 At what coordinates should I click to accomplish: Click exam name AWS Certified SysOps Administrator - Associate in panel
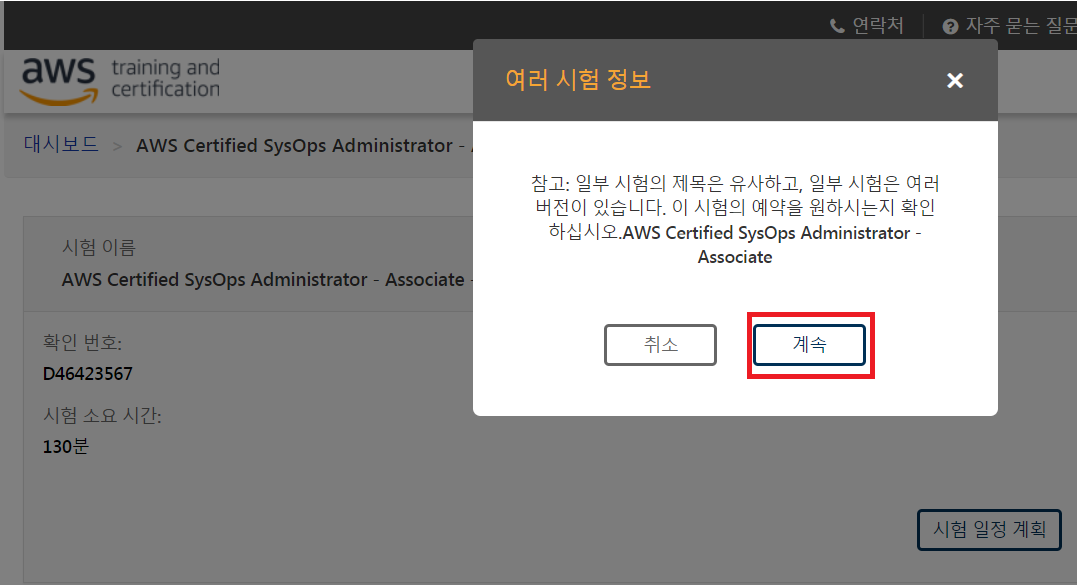point(263,279)
